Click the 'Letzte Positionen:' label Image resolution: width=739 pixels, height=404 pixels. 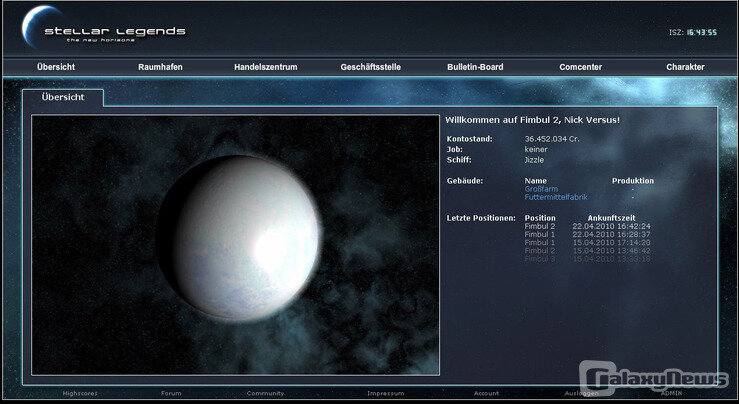point(481,218)
